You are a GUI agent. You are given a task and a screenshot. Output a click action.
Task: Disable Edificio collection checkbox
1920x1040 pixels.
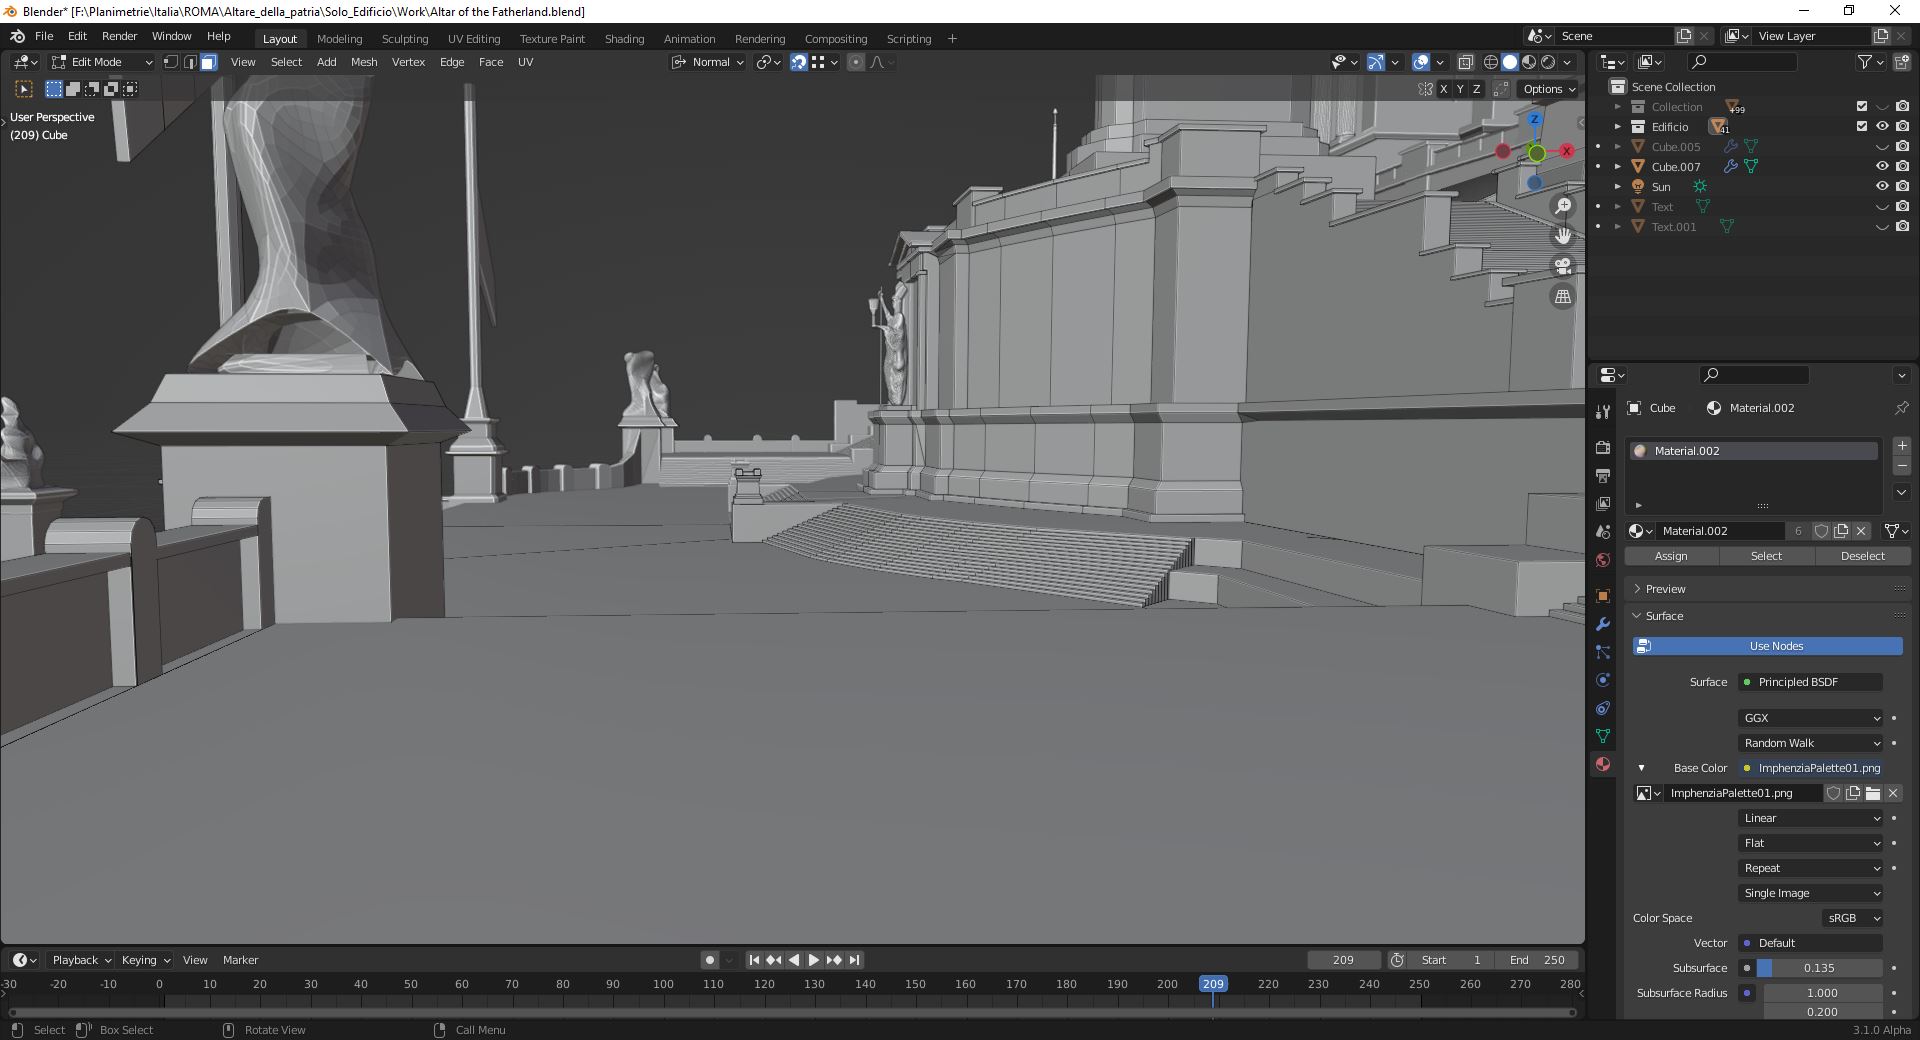point(1862,127)
